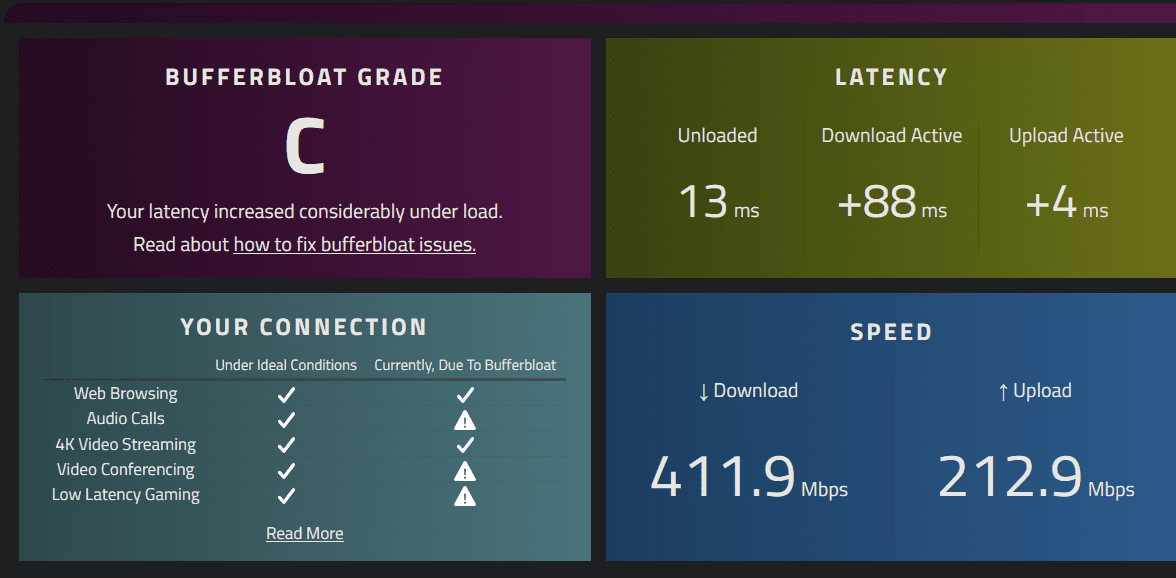Click the 13 ms unloaded latency value
Screen dimensions: 1176x578
point(718,202)
